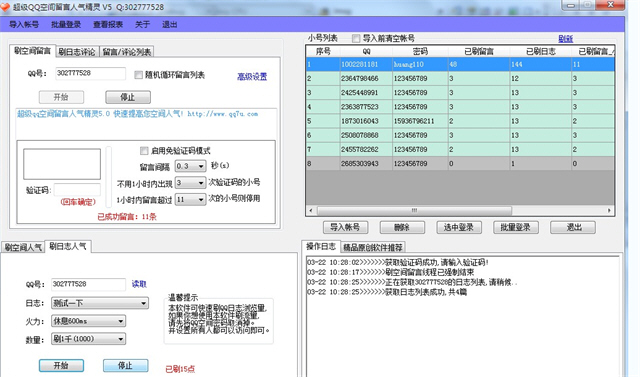Select account row 2685303943

click(x=460, y=164)
